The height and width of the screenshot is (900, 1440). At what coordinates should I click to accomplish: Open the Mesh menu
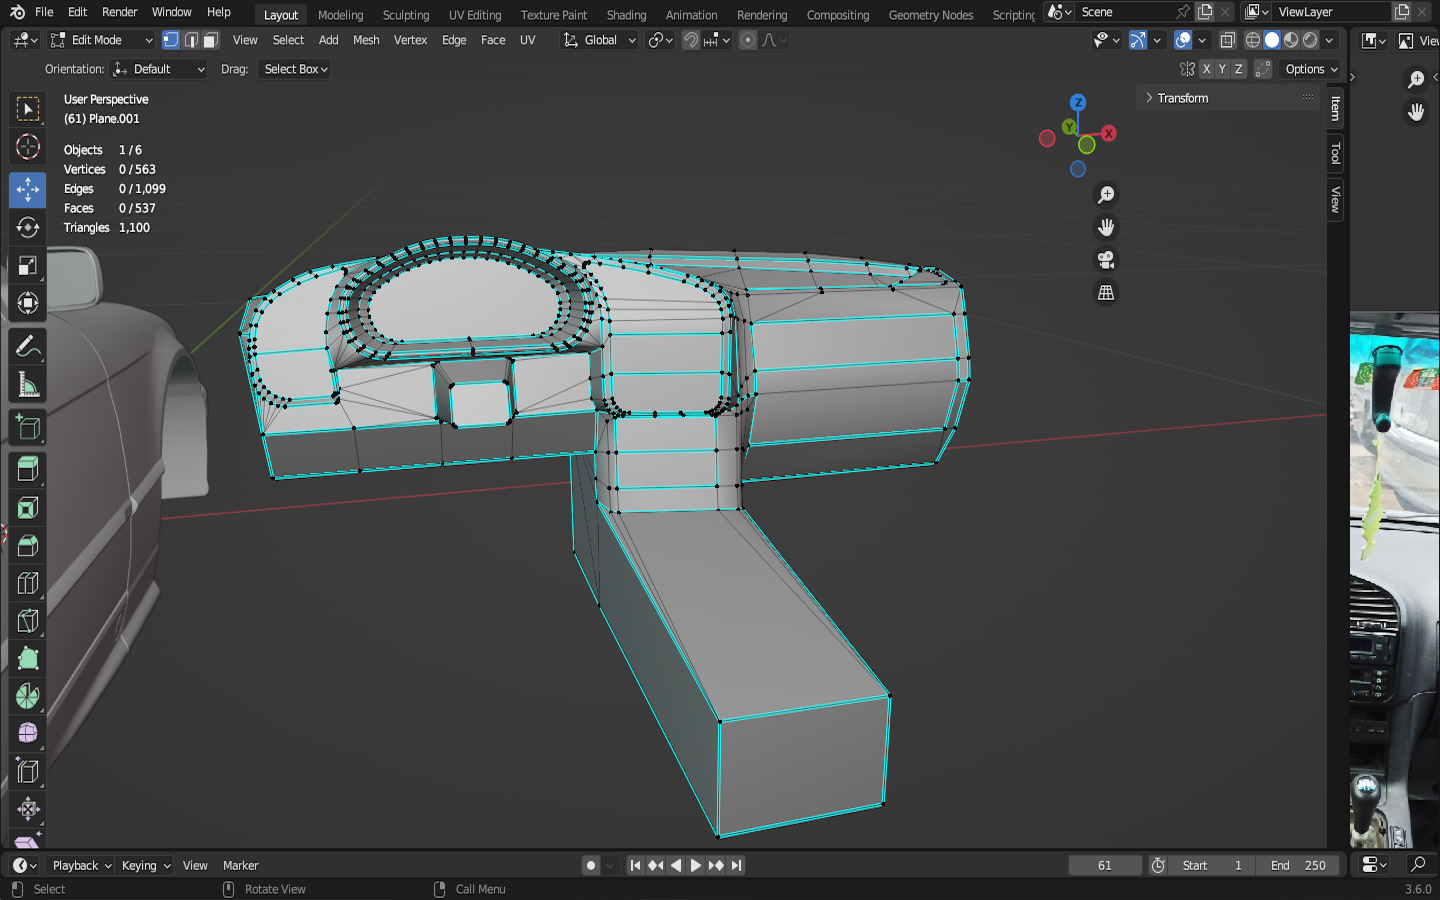(366, 40)
